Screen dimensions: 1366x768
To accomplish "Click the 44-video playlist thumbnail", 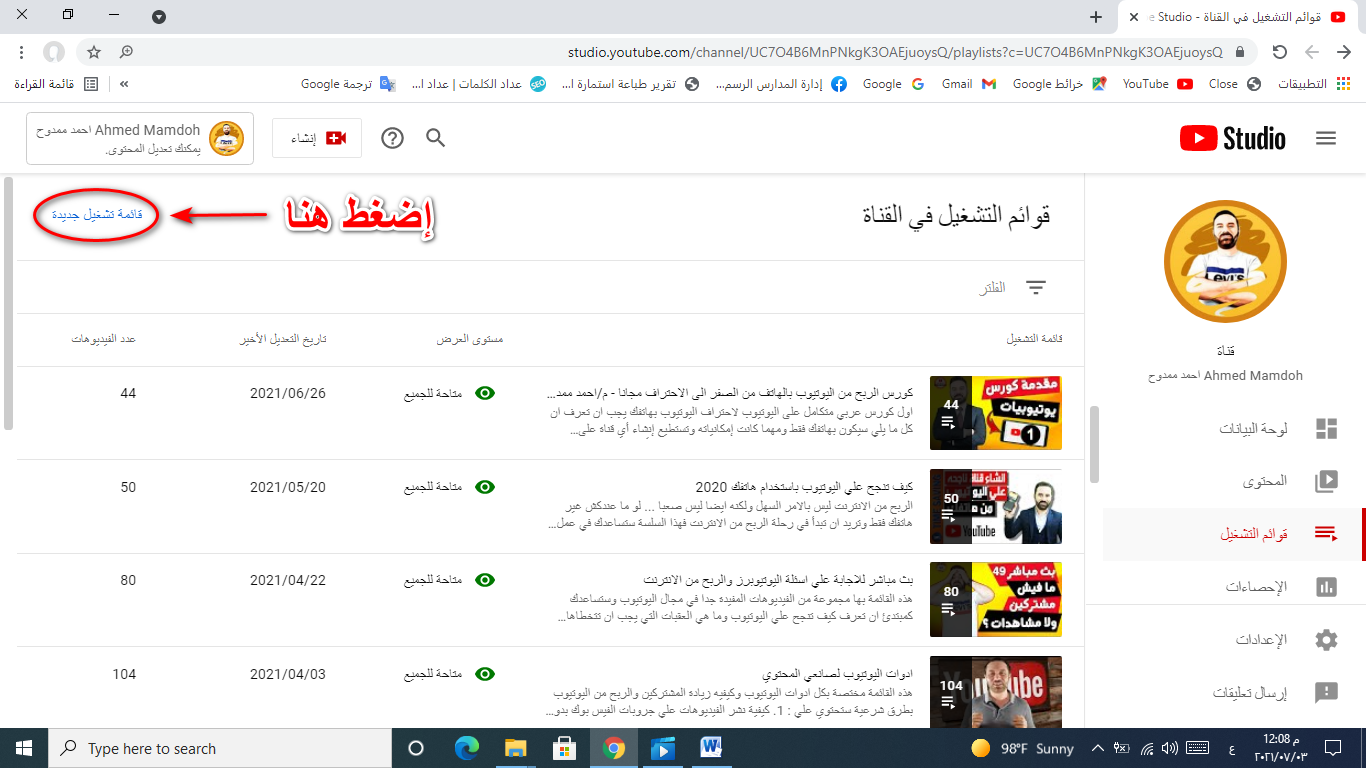I will [x=995, y=413].
